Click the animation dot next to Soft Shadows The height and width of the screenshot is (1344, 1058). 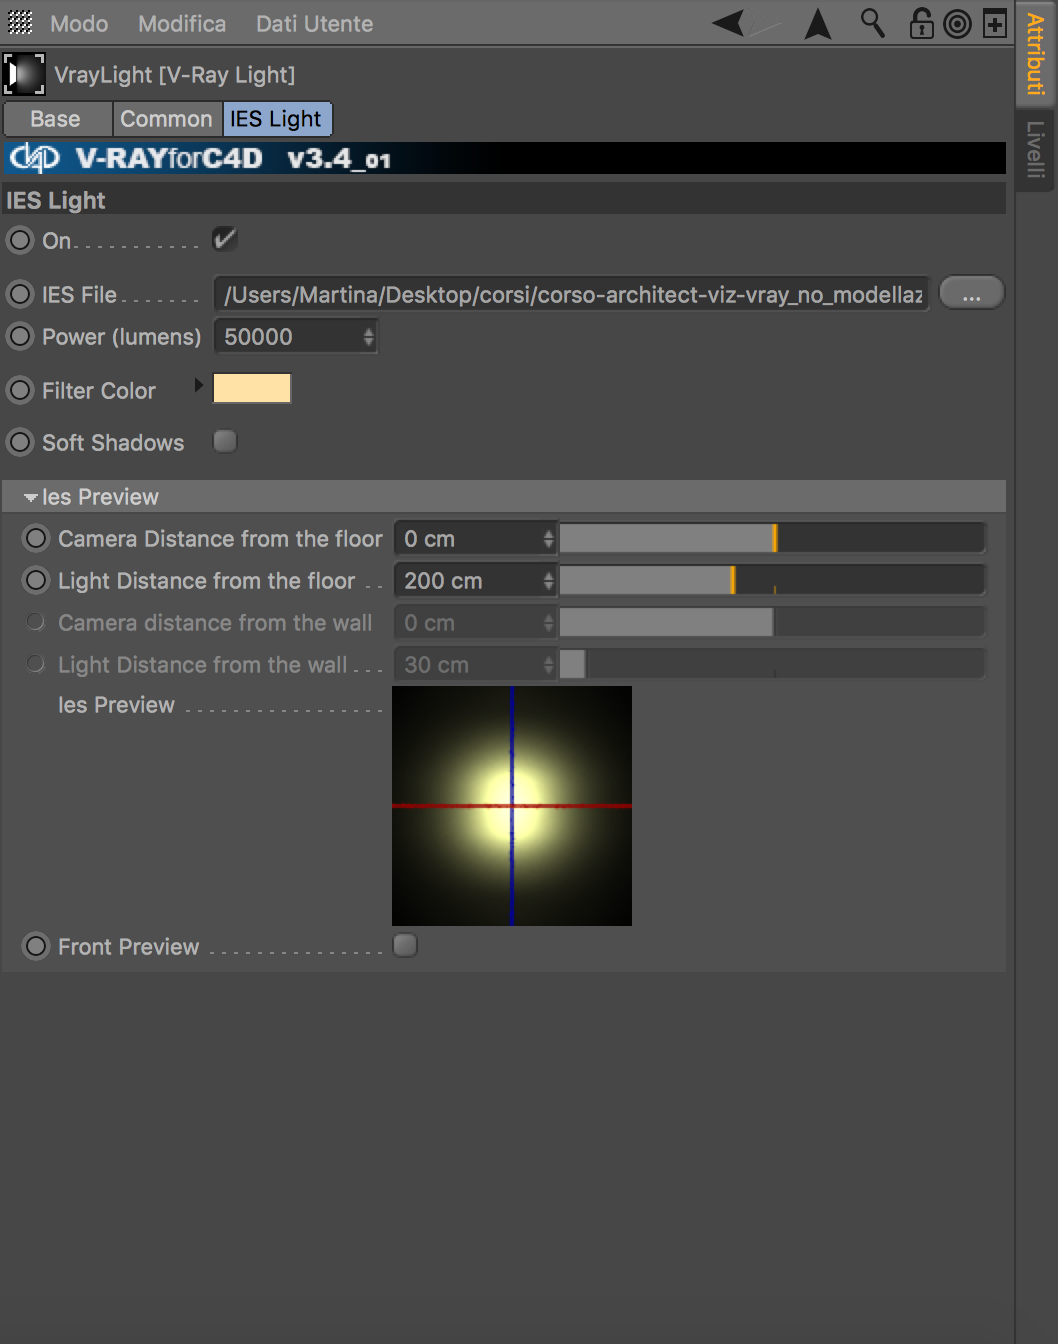click(x=20, y=442)
